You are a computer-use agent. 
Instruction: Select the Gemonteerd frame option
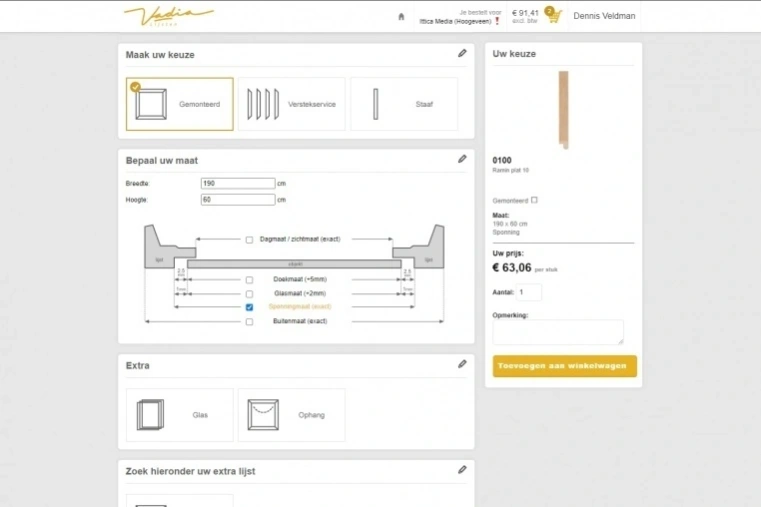pyautogui.click(x=180, y=104)
